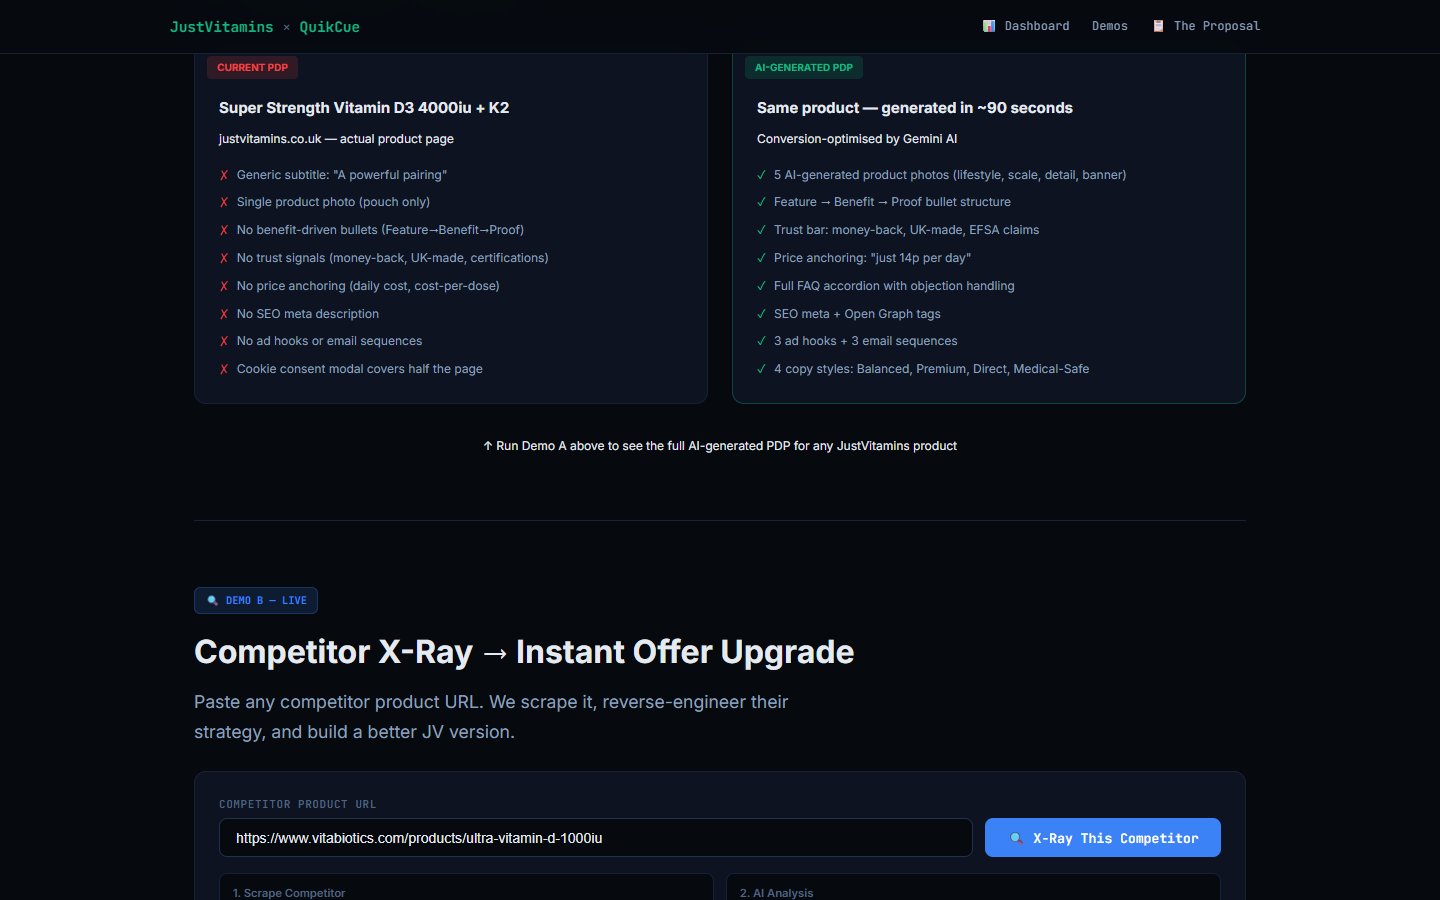
Task: Click green checkmark beside 'Full FAQ accordion'
Action: pos(762,286)
